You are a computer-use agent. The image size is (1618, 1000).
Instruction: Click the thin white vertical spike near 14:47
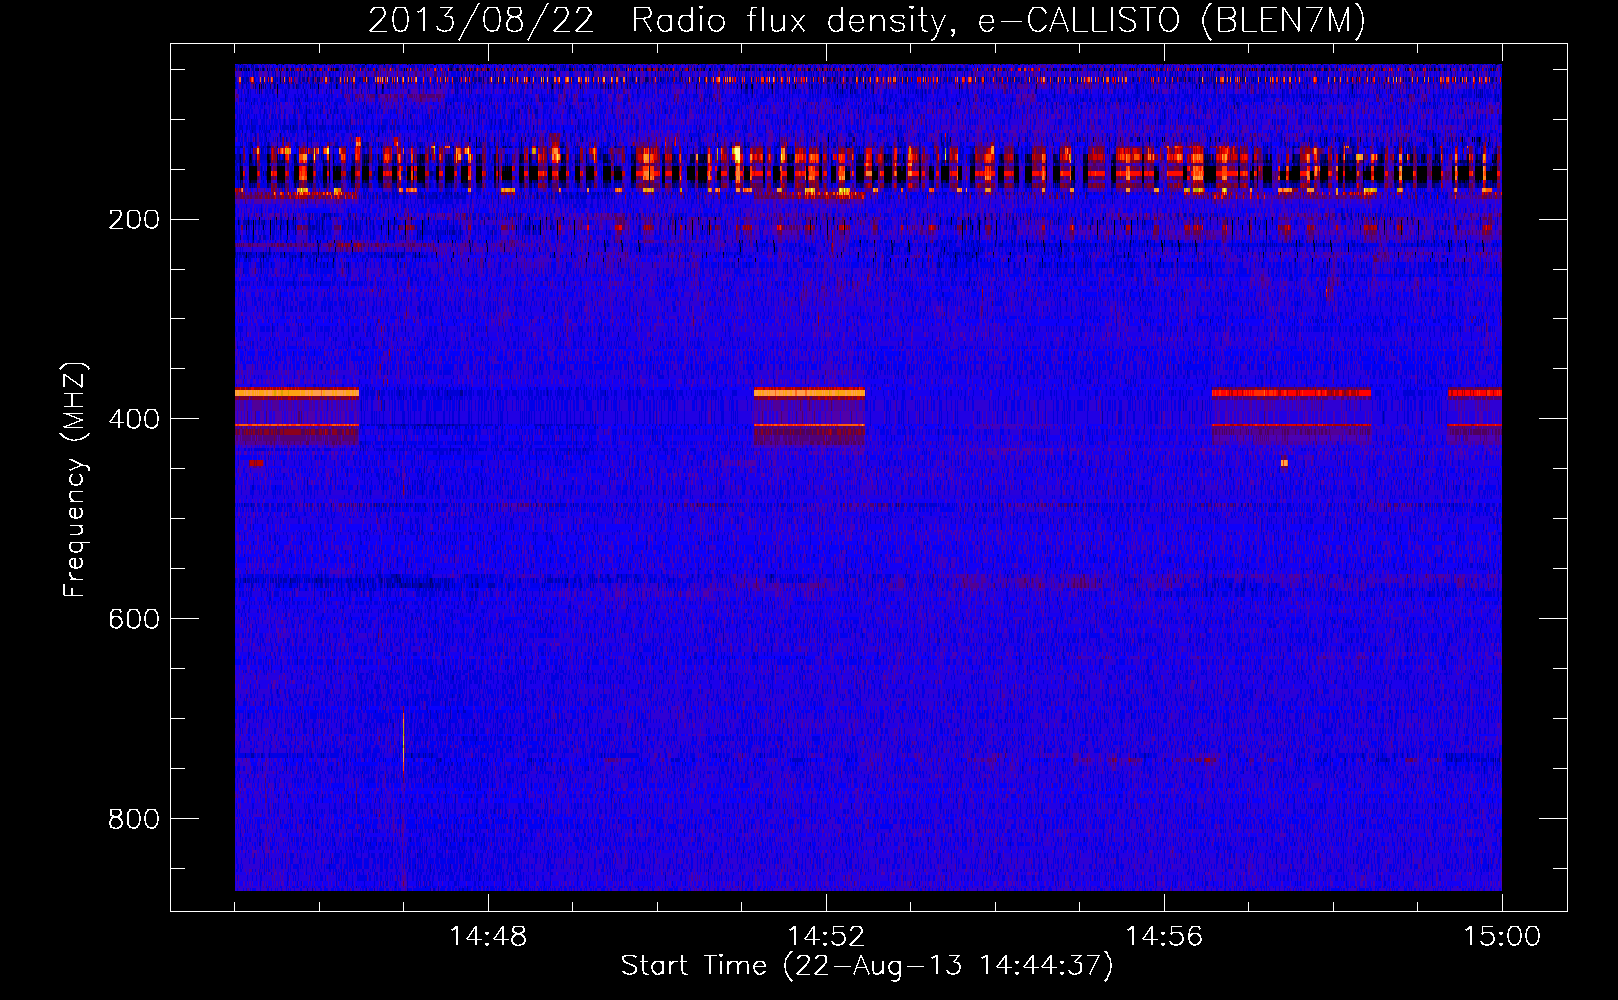tap(403, 741)
